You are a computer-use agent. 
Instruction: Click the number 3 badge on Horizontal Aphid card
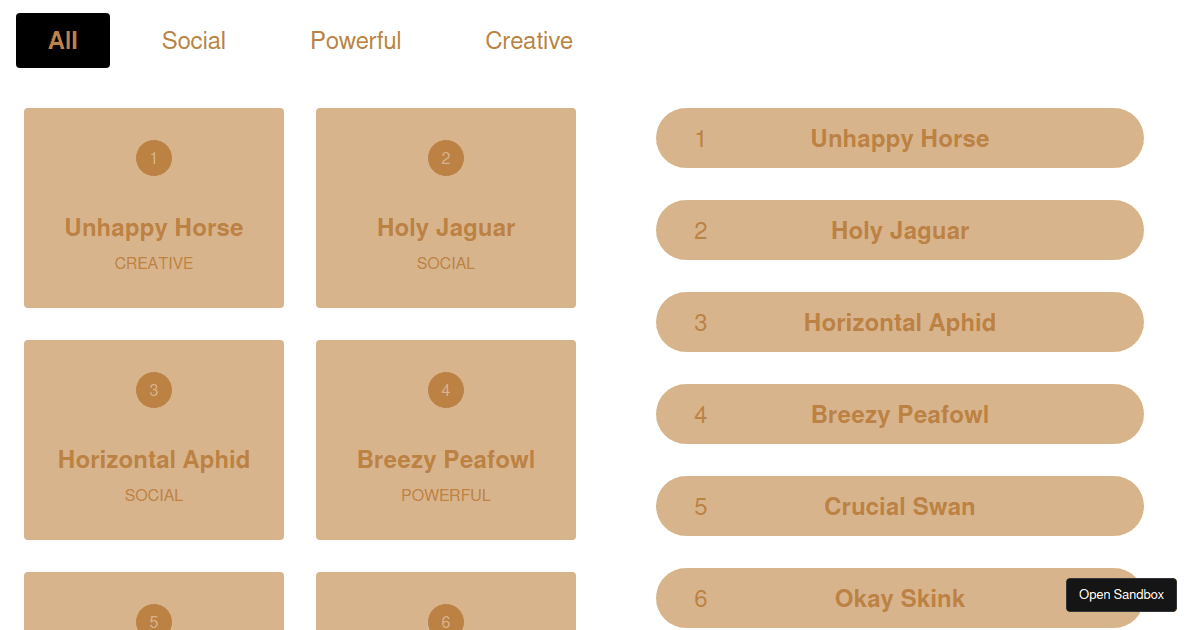[154, 390]
